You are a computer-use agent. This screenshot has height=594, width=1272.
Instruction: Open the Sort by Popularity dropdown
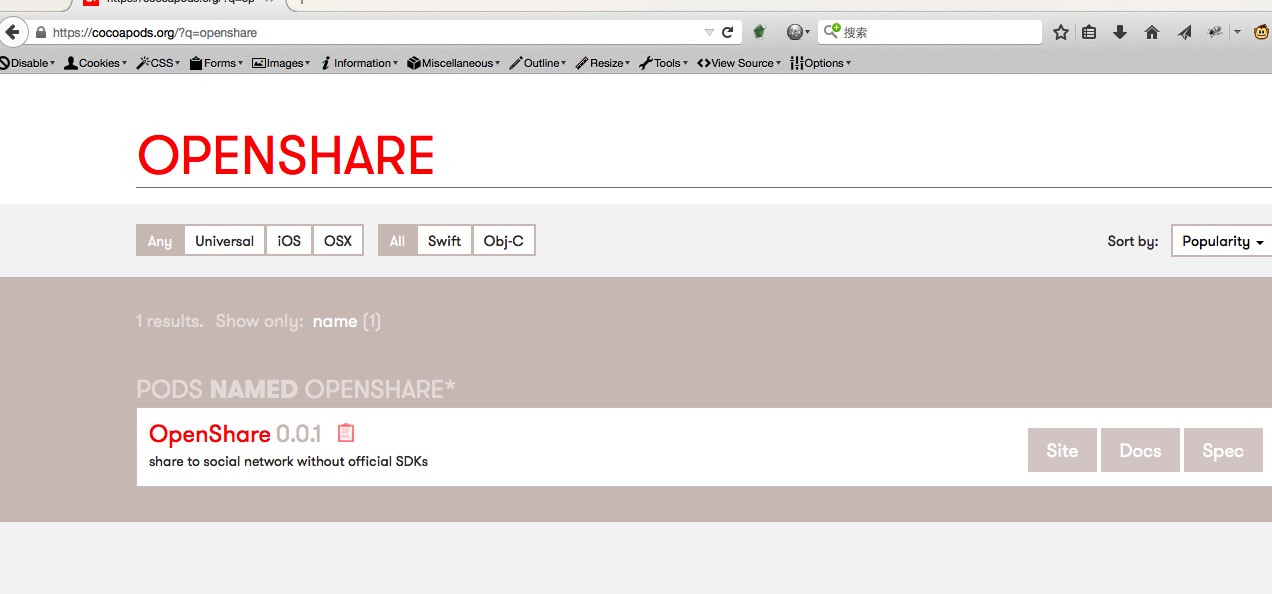coord(1222,241)
